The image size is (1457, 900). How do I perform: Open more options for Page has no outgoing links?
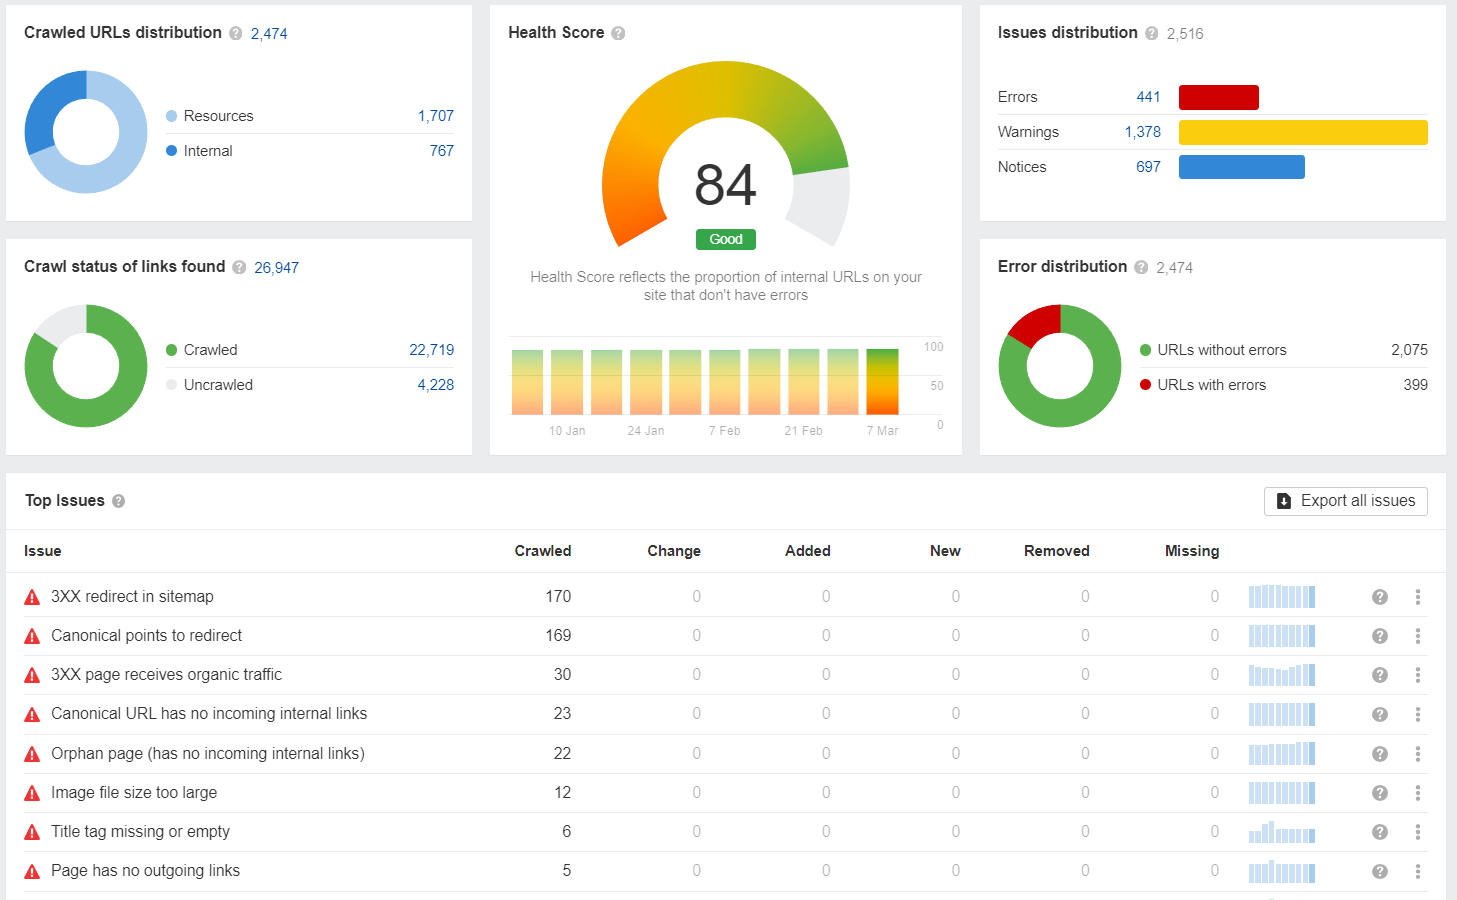click(1418, 871)
